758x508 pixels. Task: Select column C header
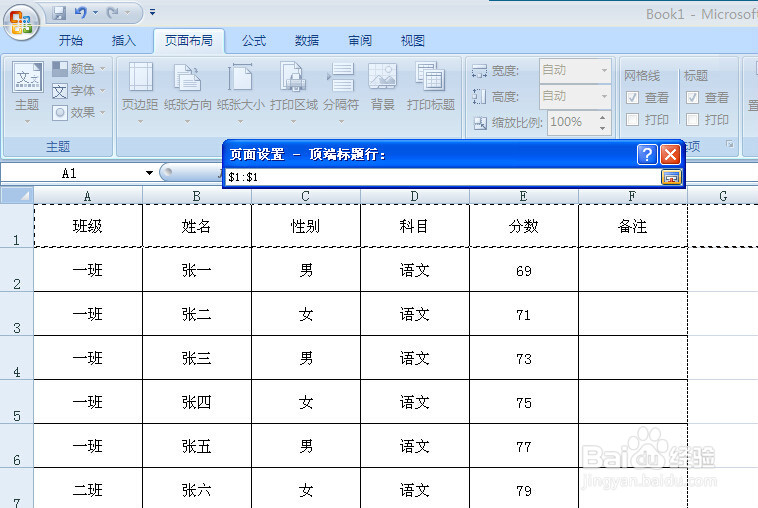coord(306,196)
